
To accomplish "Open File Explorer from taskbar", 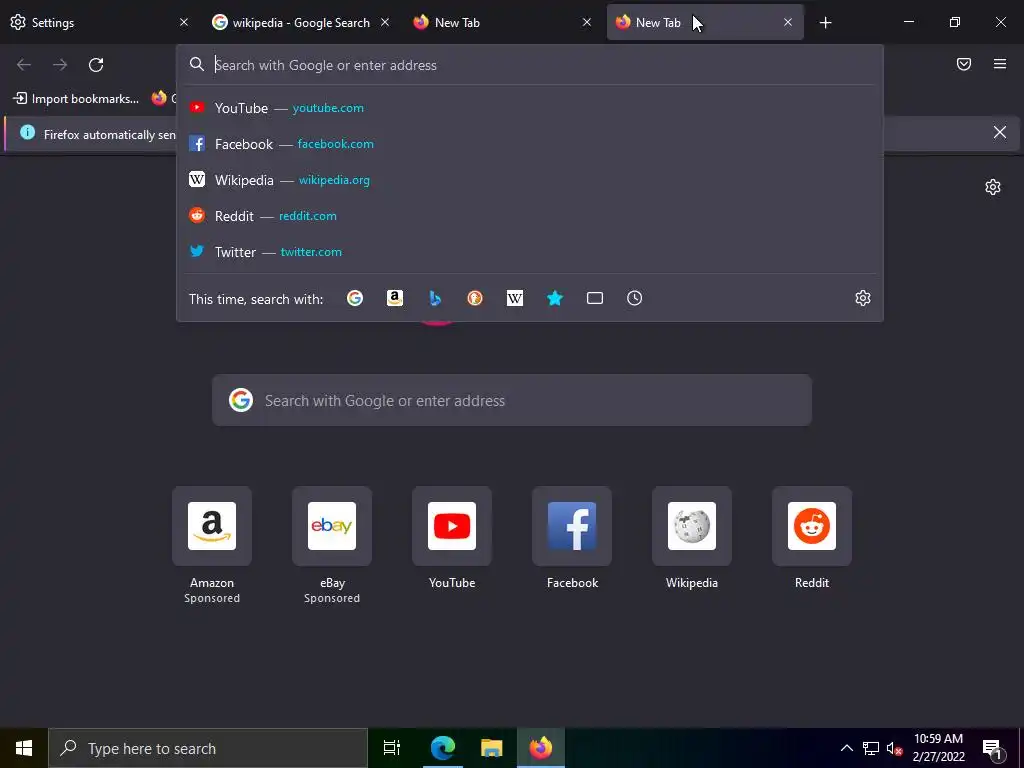I will coord(492,748).
